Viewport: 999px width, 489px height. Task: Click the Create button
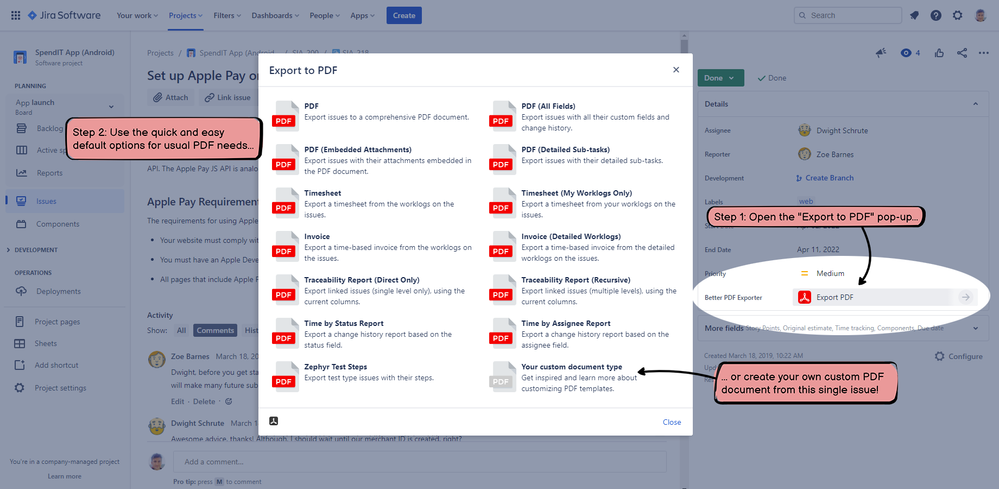[x=404, y=15]
